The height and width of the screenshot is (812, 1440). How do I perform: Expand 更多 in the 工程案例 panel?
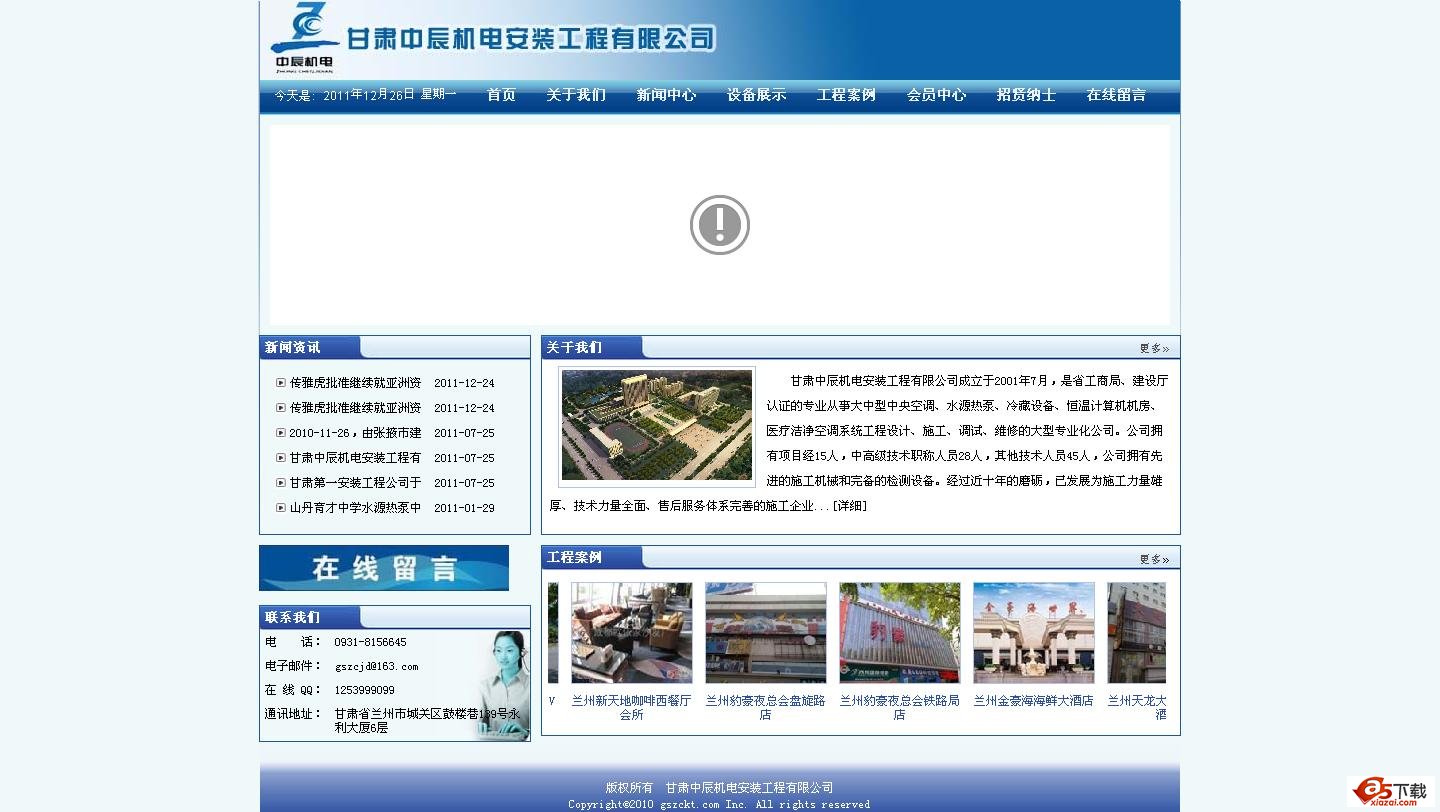click(1154, 559)
